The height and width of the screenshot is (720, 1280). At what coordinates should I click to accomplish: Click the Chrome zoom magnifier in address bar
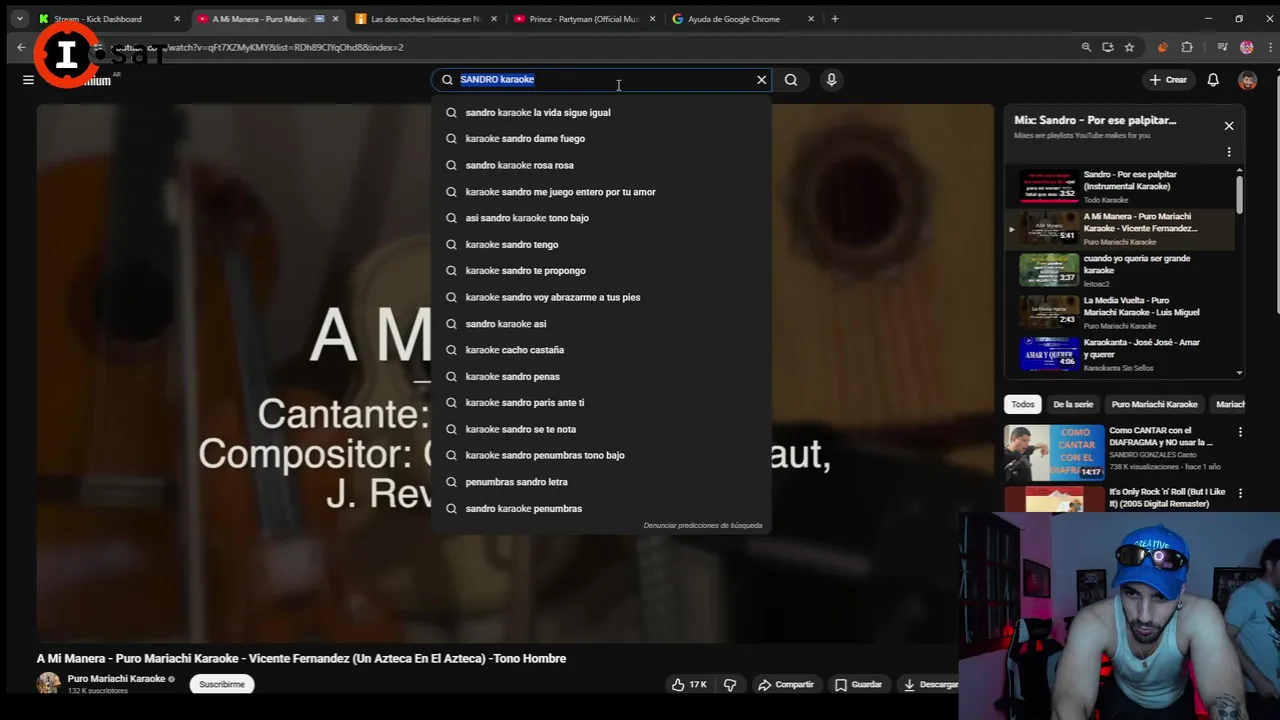(x=1086, y=47)
